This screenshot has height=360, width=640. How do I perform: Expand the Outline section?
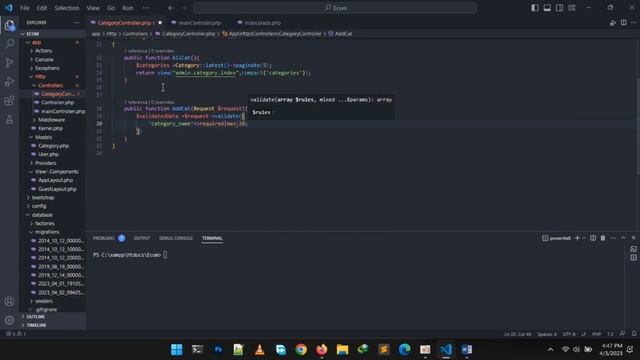(36, 317)
